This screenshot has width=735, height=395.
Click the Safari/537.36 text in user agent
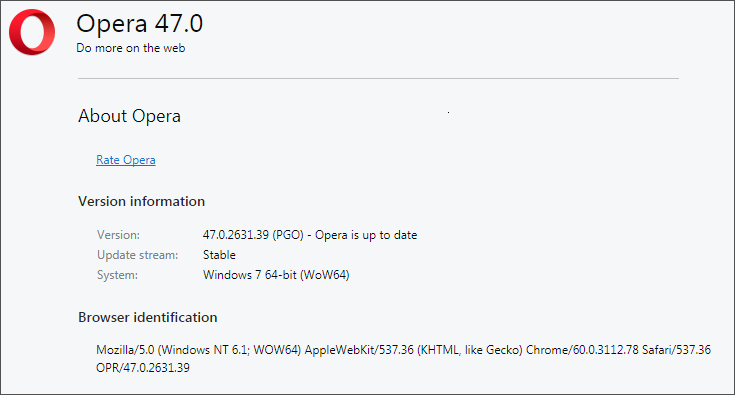point(676,350)
